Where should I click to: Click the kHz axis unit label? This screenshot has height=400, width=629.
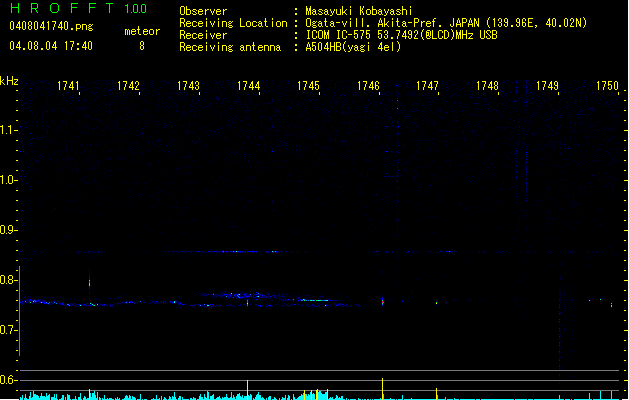(x=9, y=81)
